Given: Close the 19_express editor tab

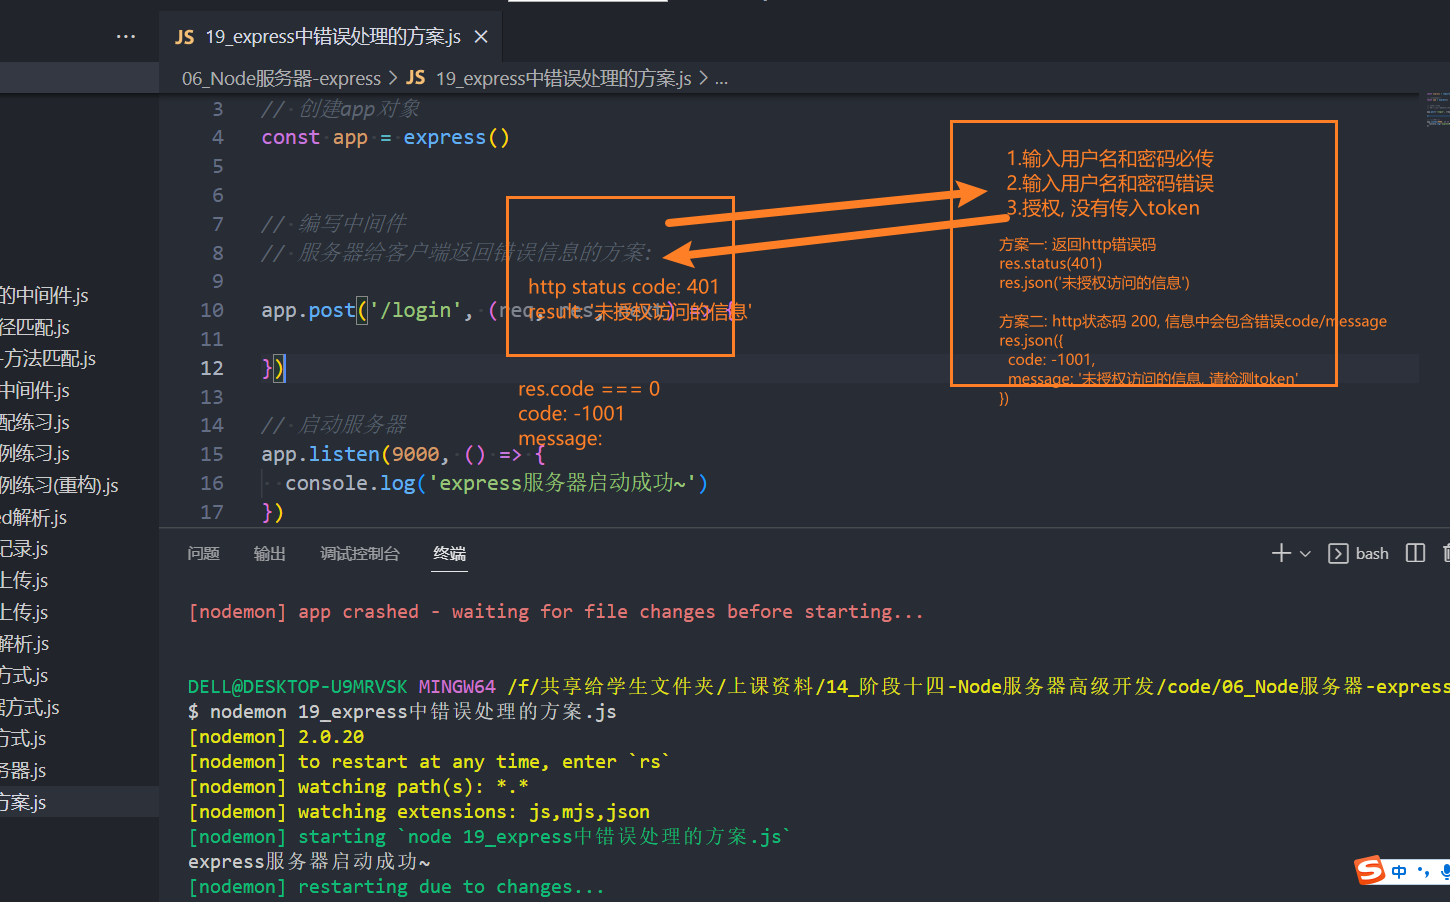Looking at the screenshot, I should click(481, 37).
